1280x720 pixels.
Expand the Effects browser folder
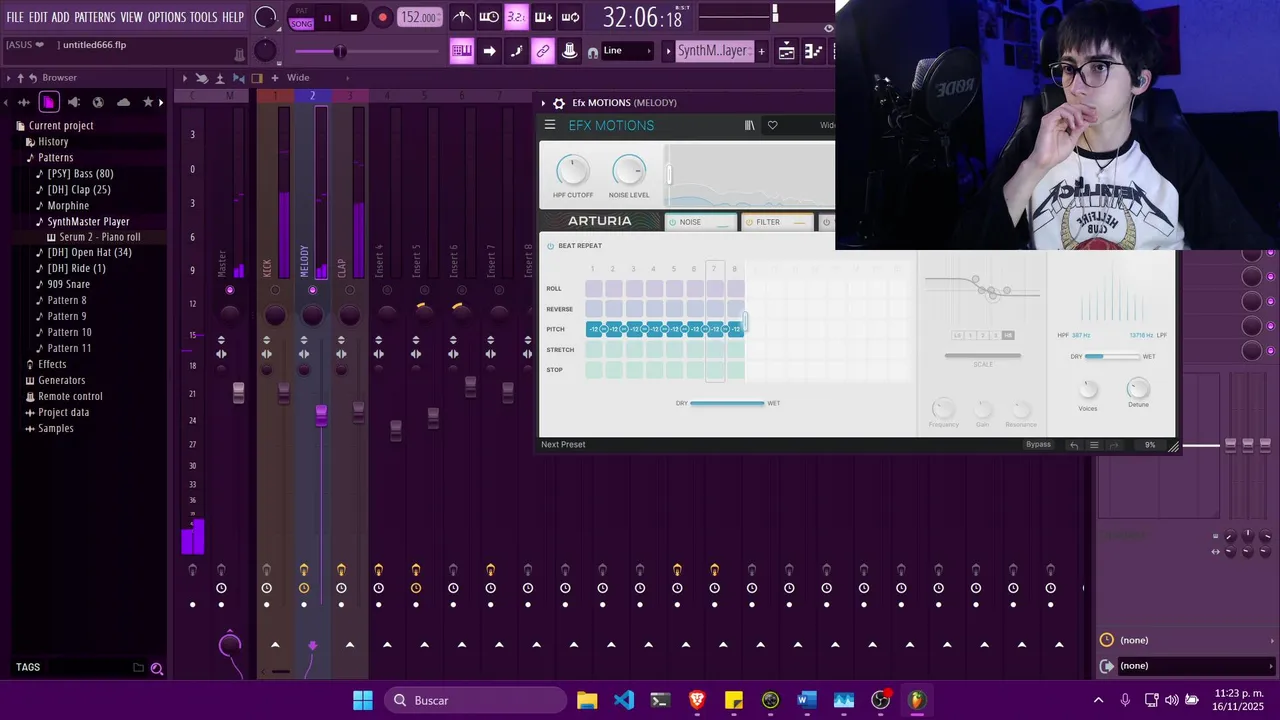[x=52, y=364]
